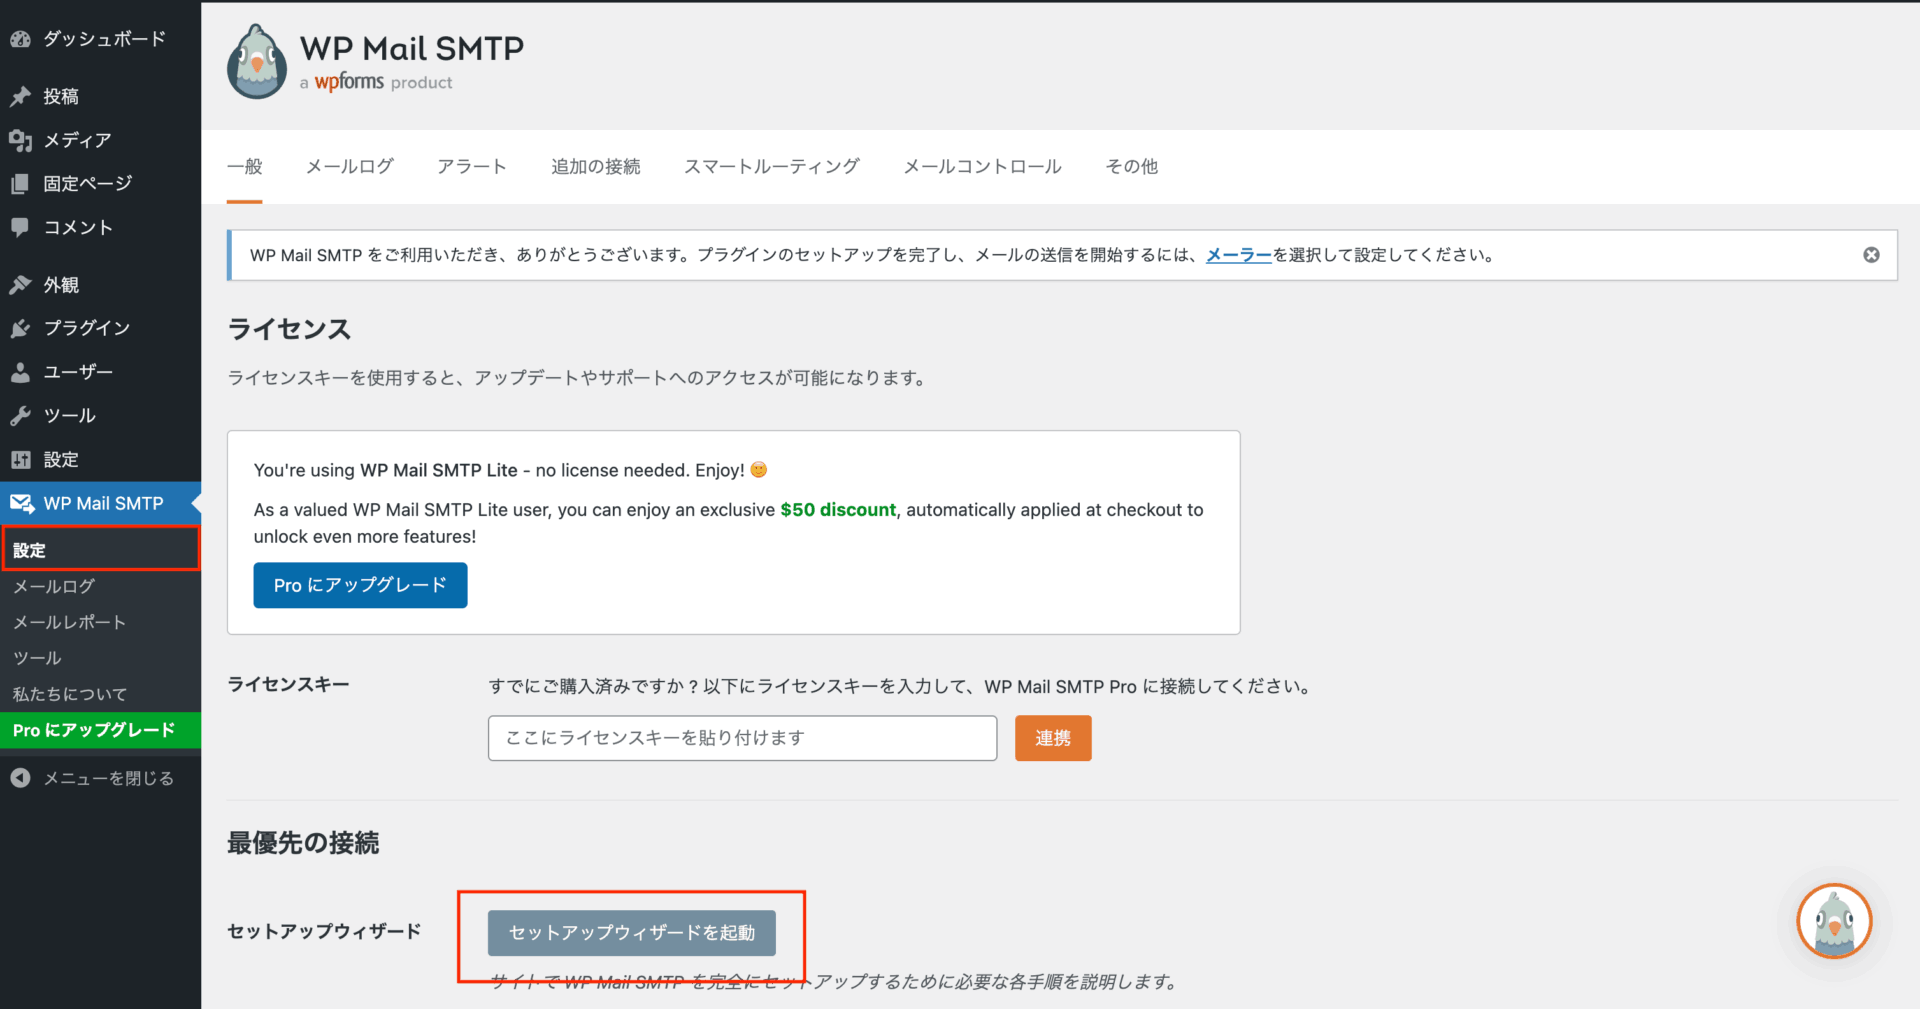
Task: Open the pigeon mascot help bubble
Action: coord(1833,921)
